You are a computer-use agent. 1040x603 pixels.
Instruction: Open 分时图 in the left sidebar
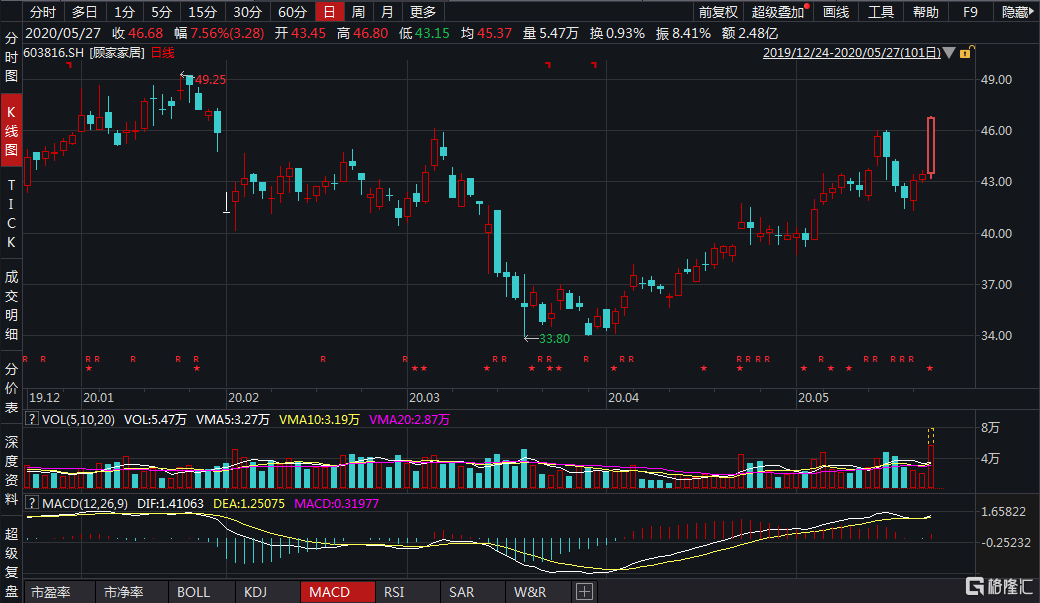point(12,59)
